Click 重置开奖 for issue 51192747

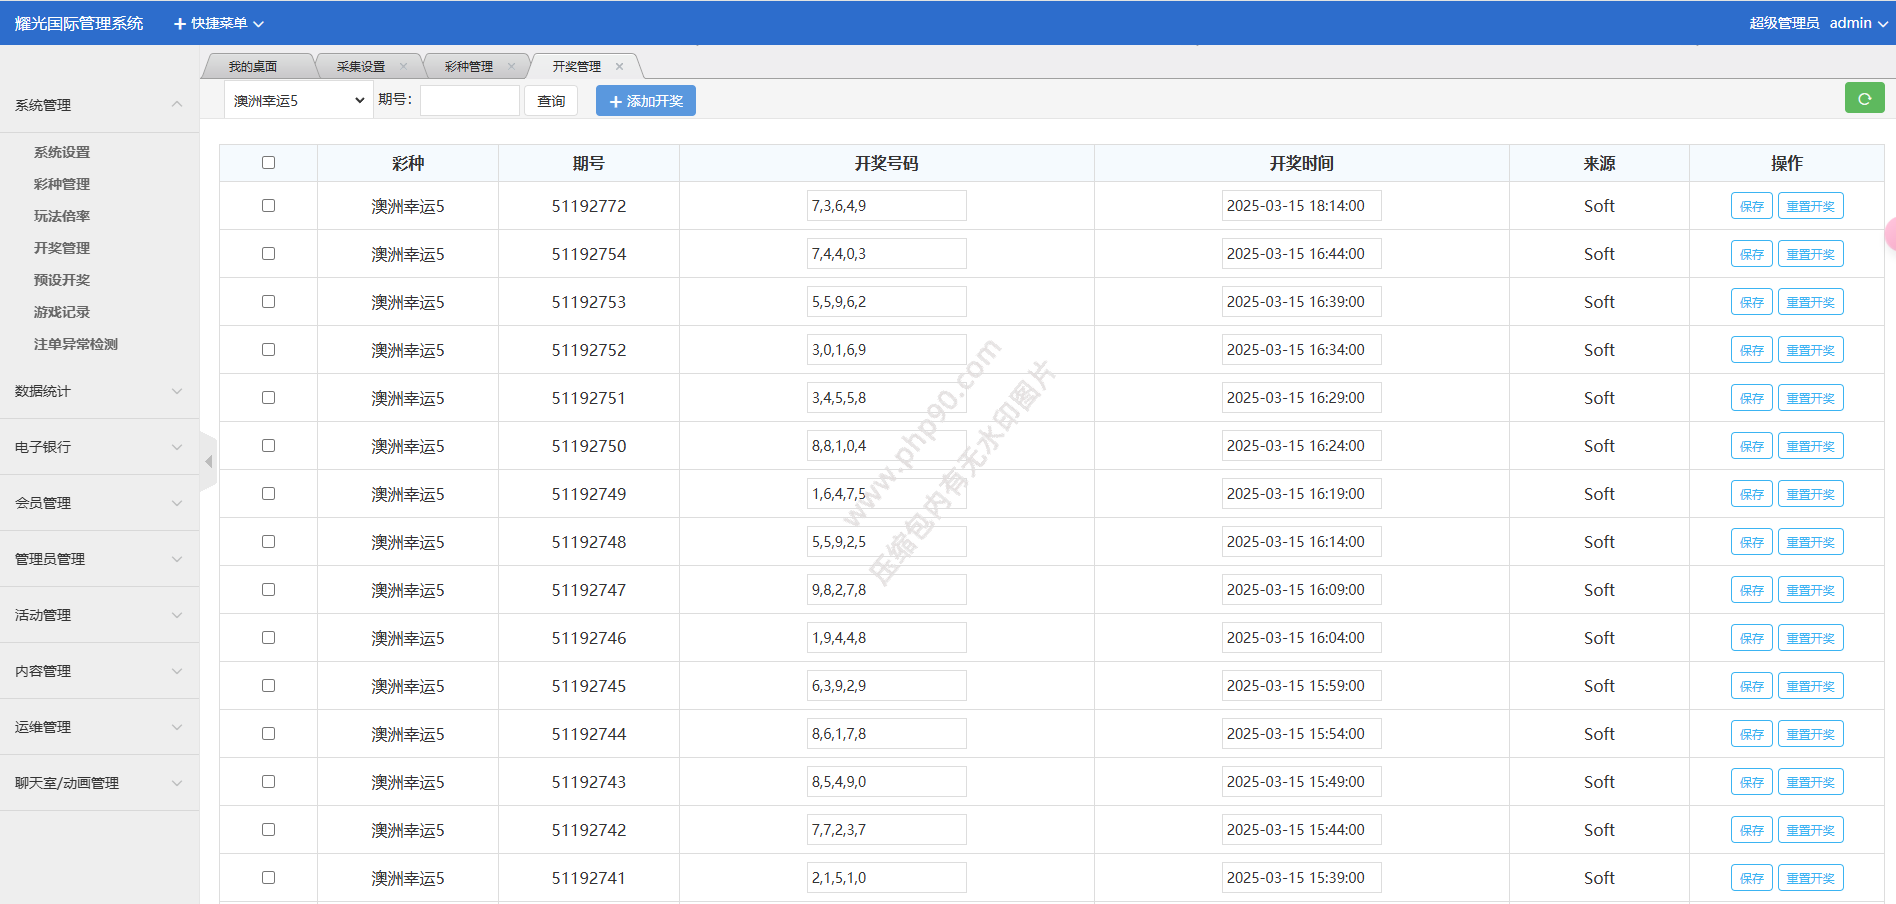point(1810,590)
